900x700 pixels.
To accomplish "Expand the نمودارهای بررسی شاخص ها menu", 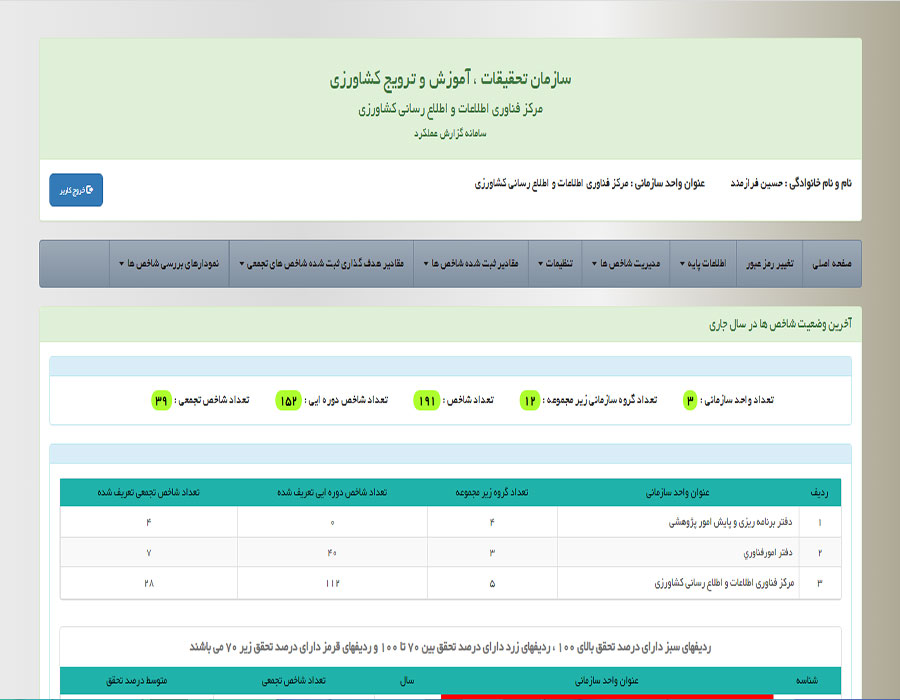I will [x=169, y=263].
